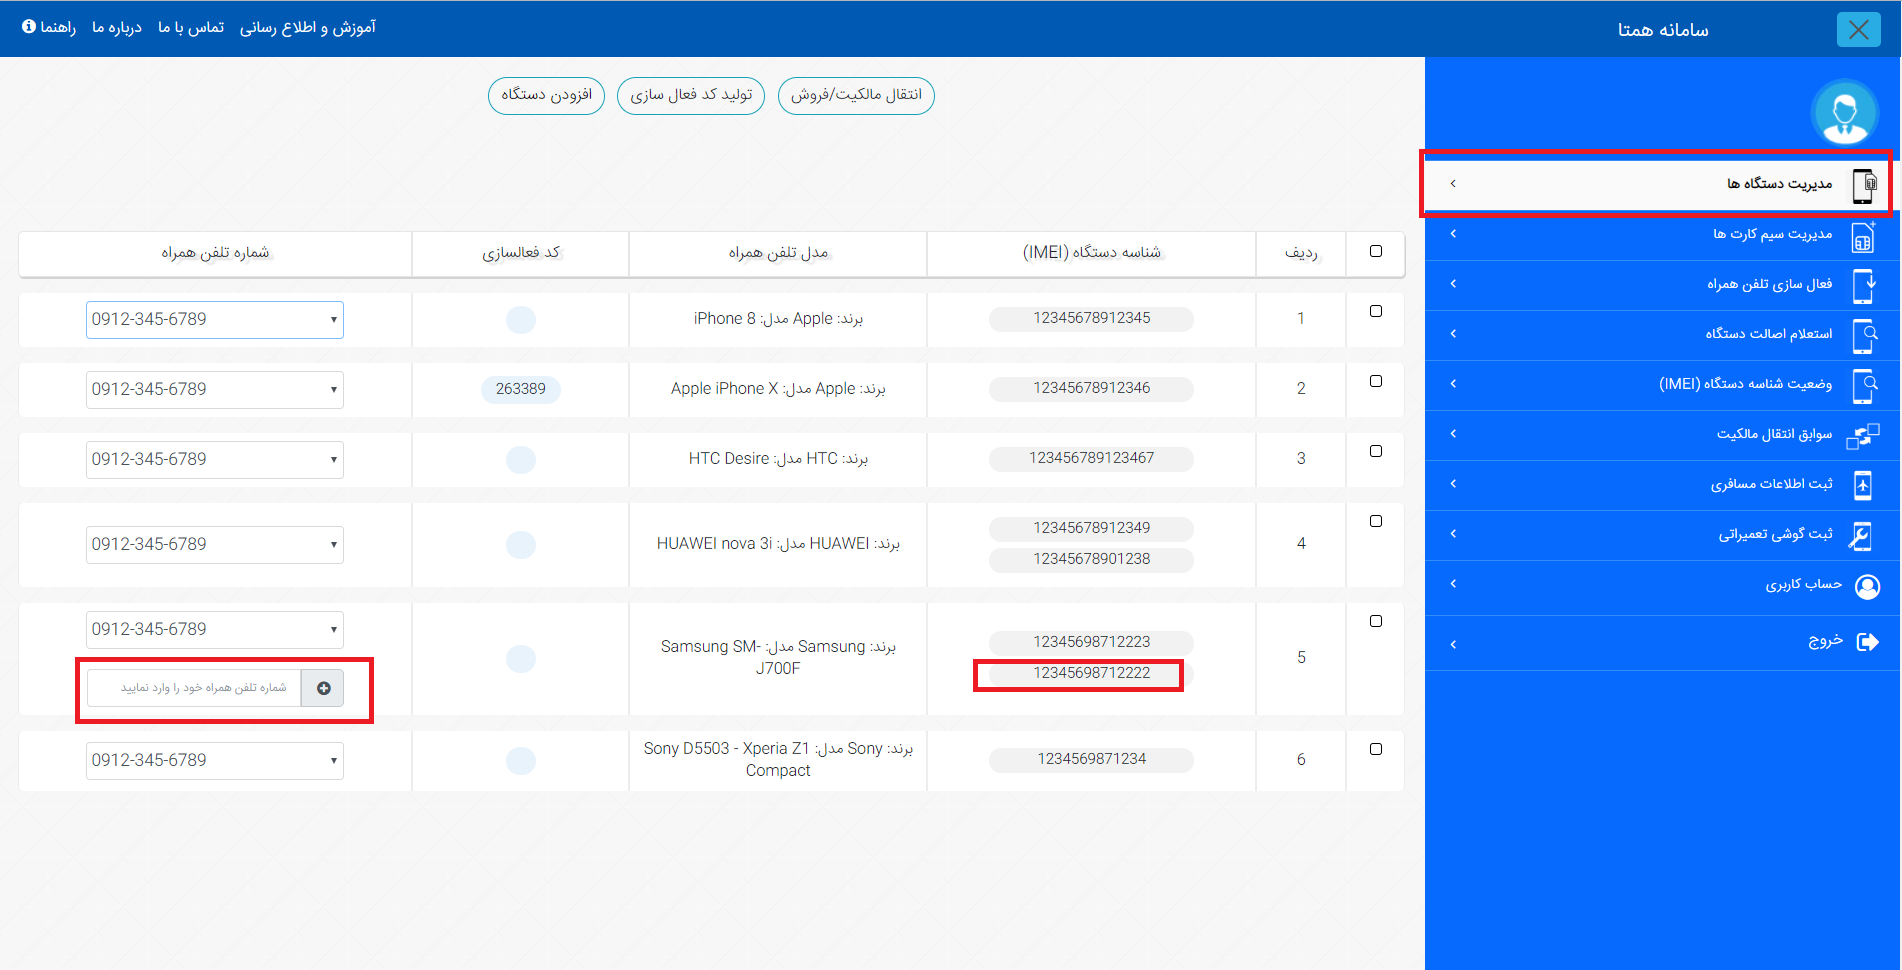Click شماره تلفن همراه column header
The width and height of the screenshot is (1902, 970).
tap(215, 253)
